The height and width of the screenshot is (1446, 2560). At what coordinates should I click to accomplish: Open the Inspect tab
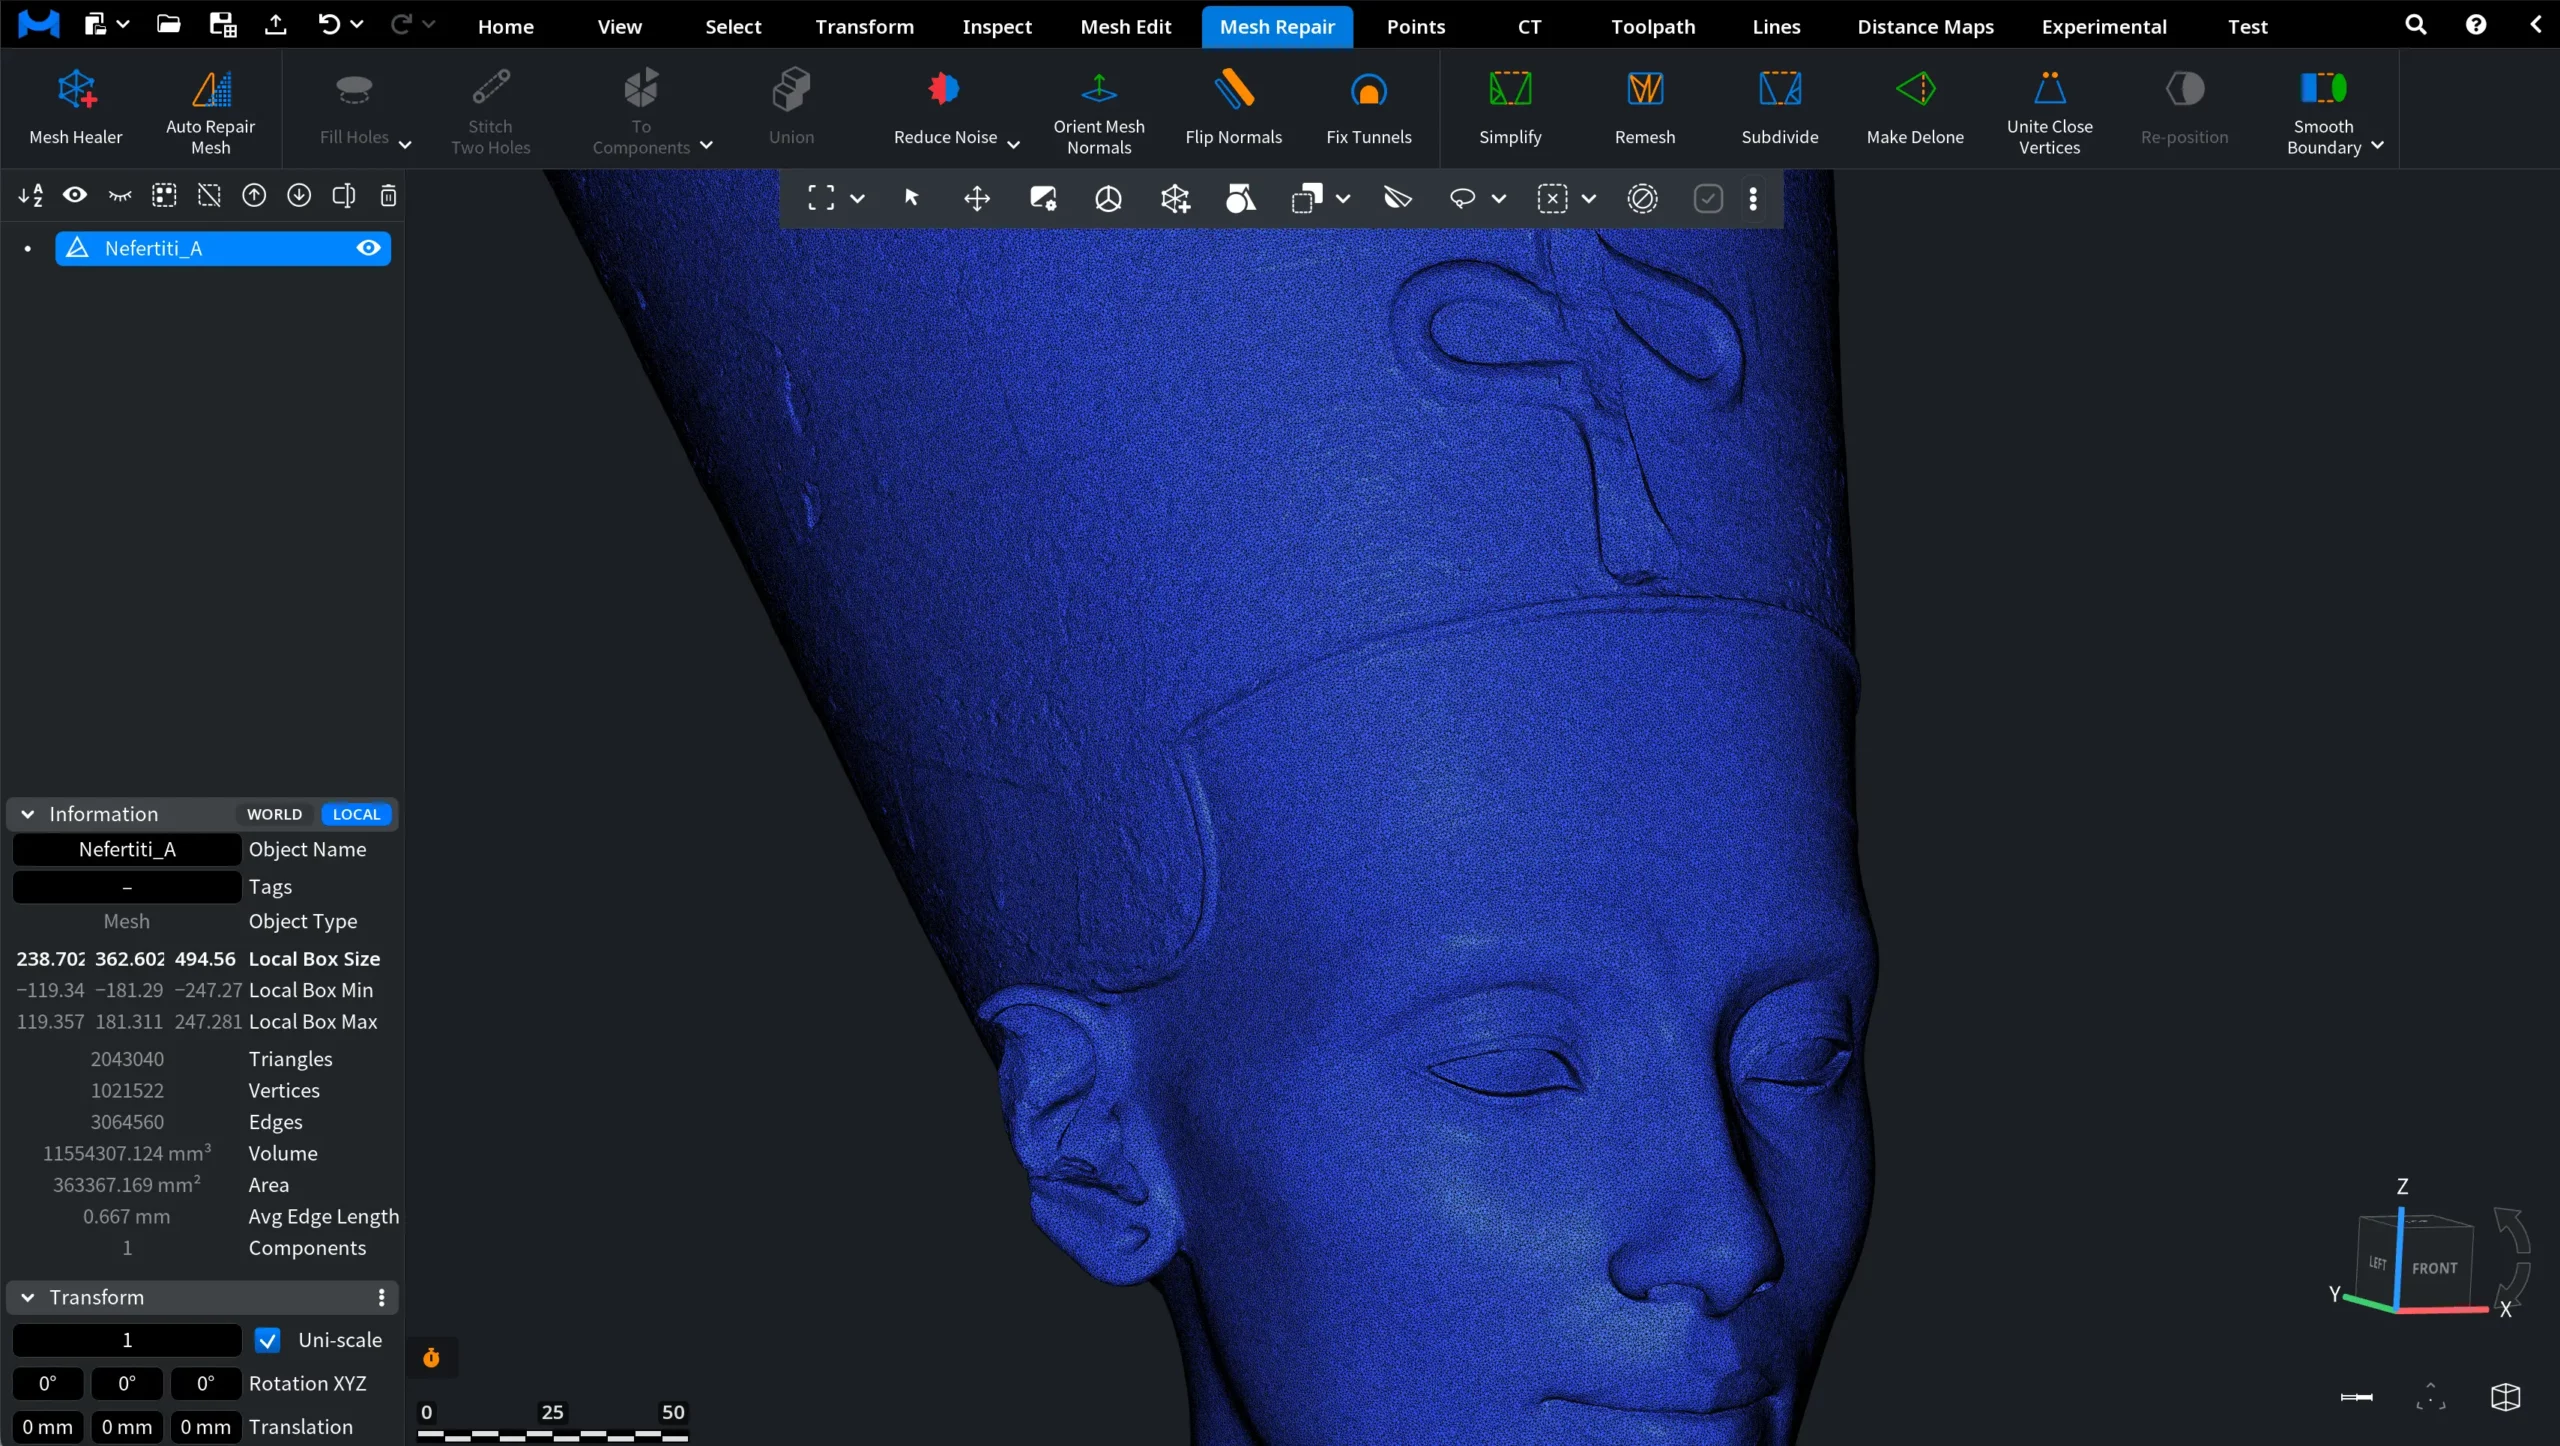coord(997,27)
